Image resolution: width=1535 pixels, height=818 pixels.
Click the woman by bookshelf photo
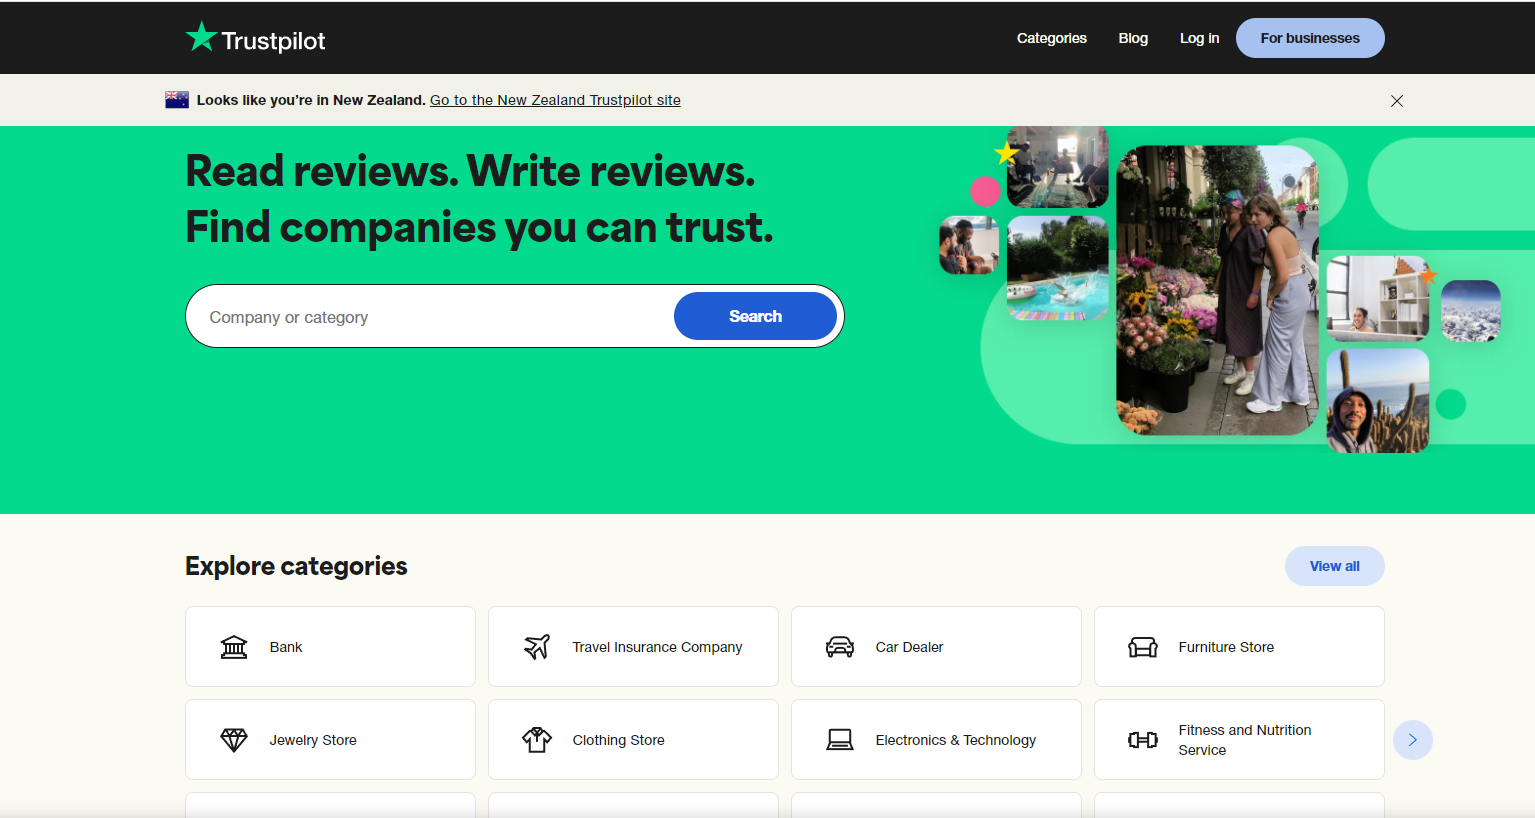1378,299
